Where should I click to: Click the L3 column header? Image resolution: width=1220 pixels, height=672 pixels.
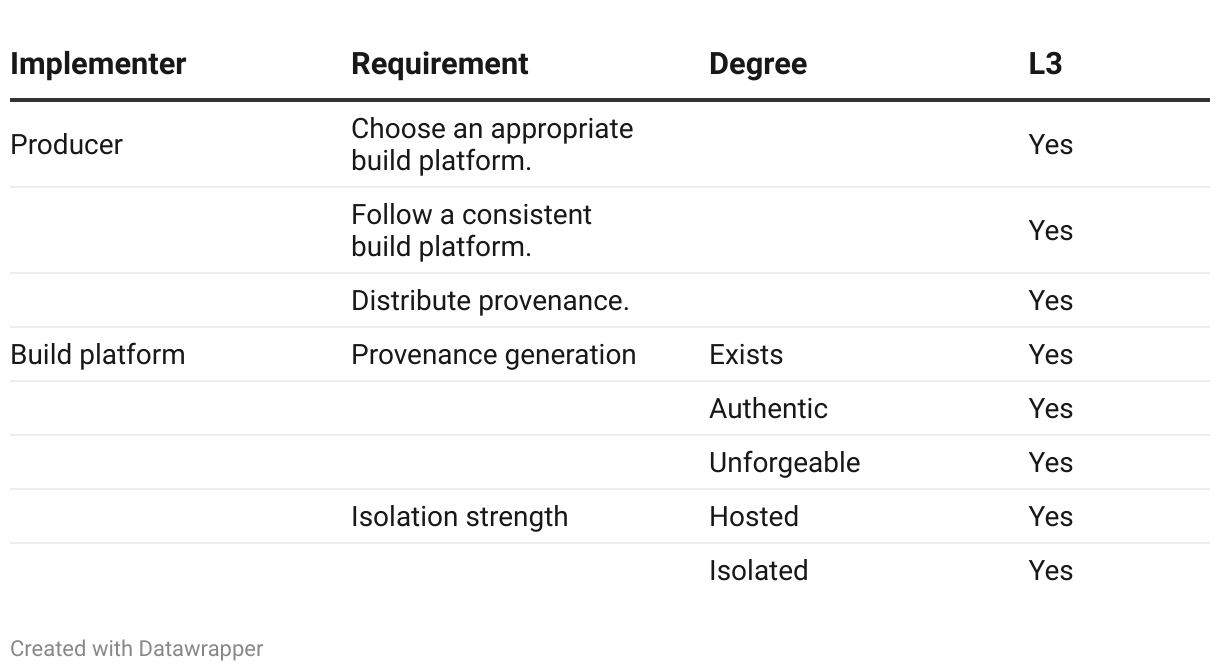click(x=1045, y=64)
